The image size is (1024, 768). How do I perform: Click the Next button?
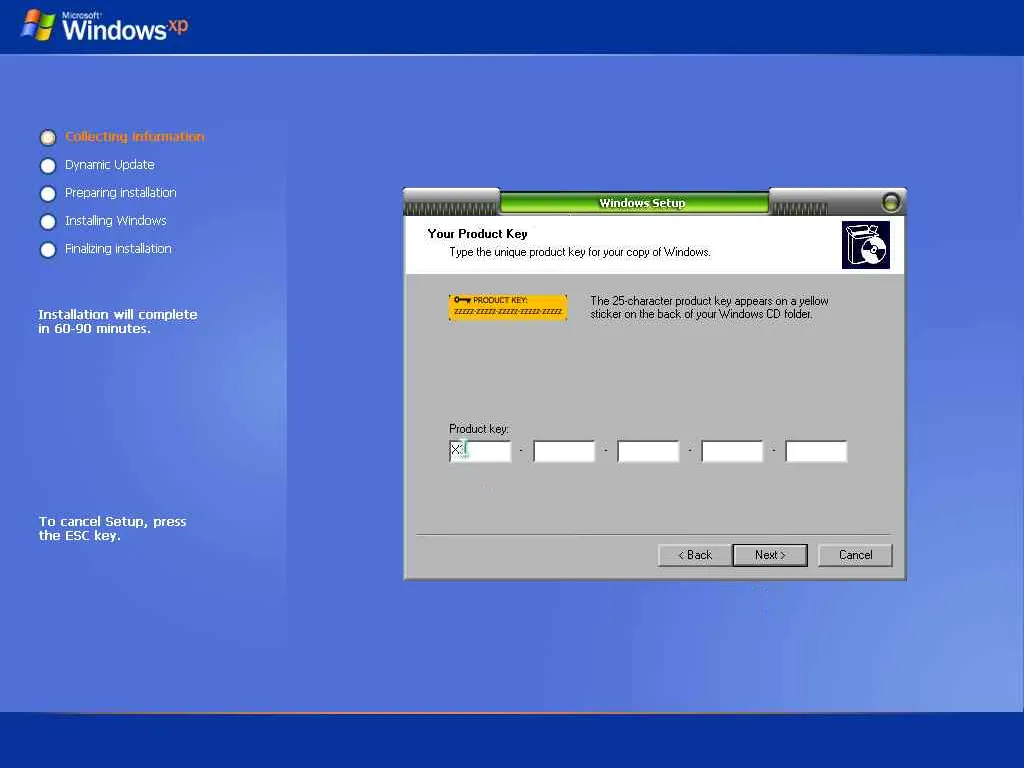pos(770,555)
